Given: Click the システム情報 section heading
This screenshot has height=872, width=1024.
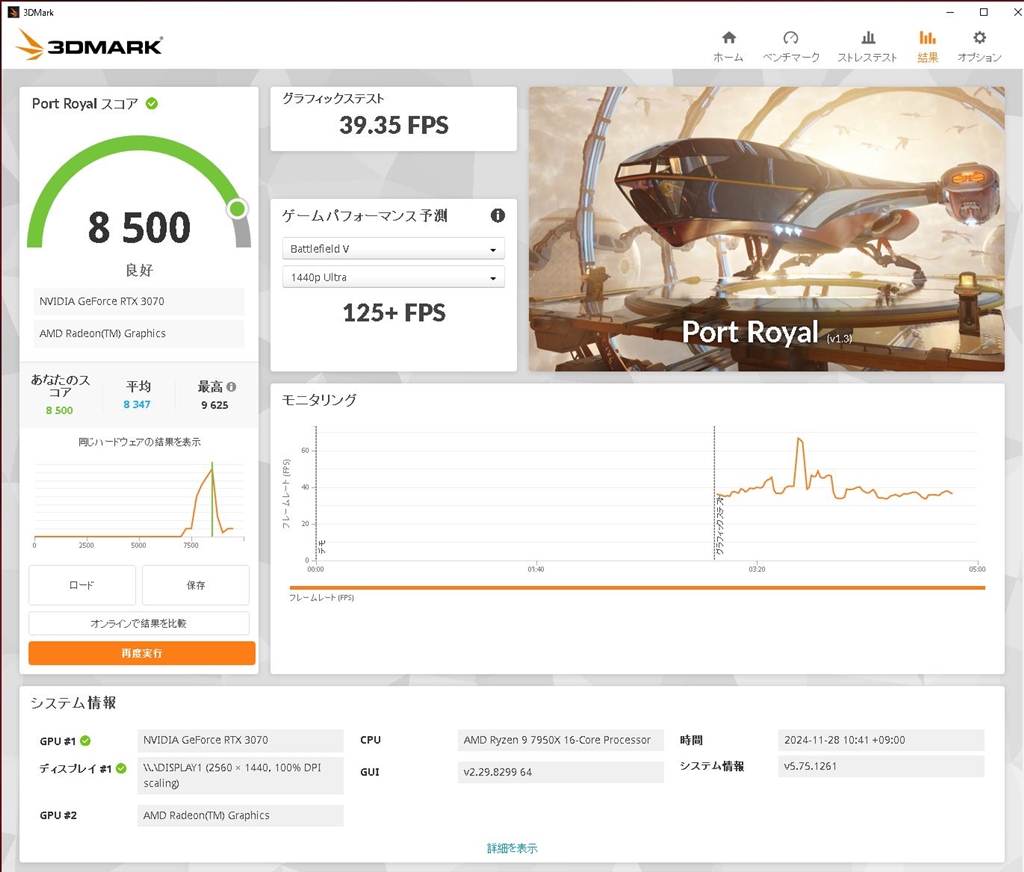Looking at the screenshot, I should pos(73,703).
